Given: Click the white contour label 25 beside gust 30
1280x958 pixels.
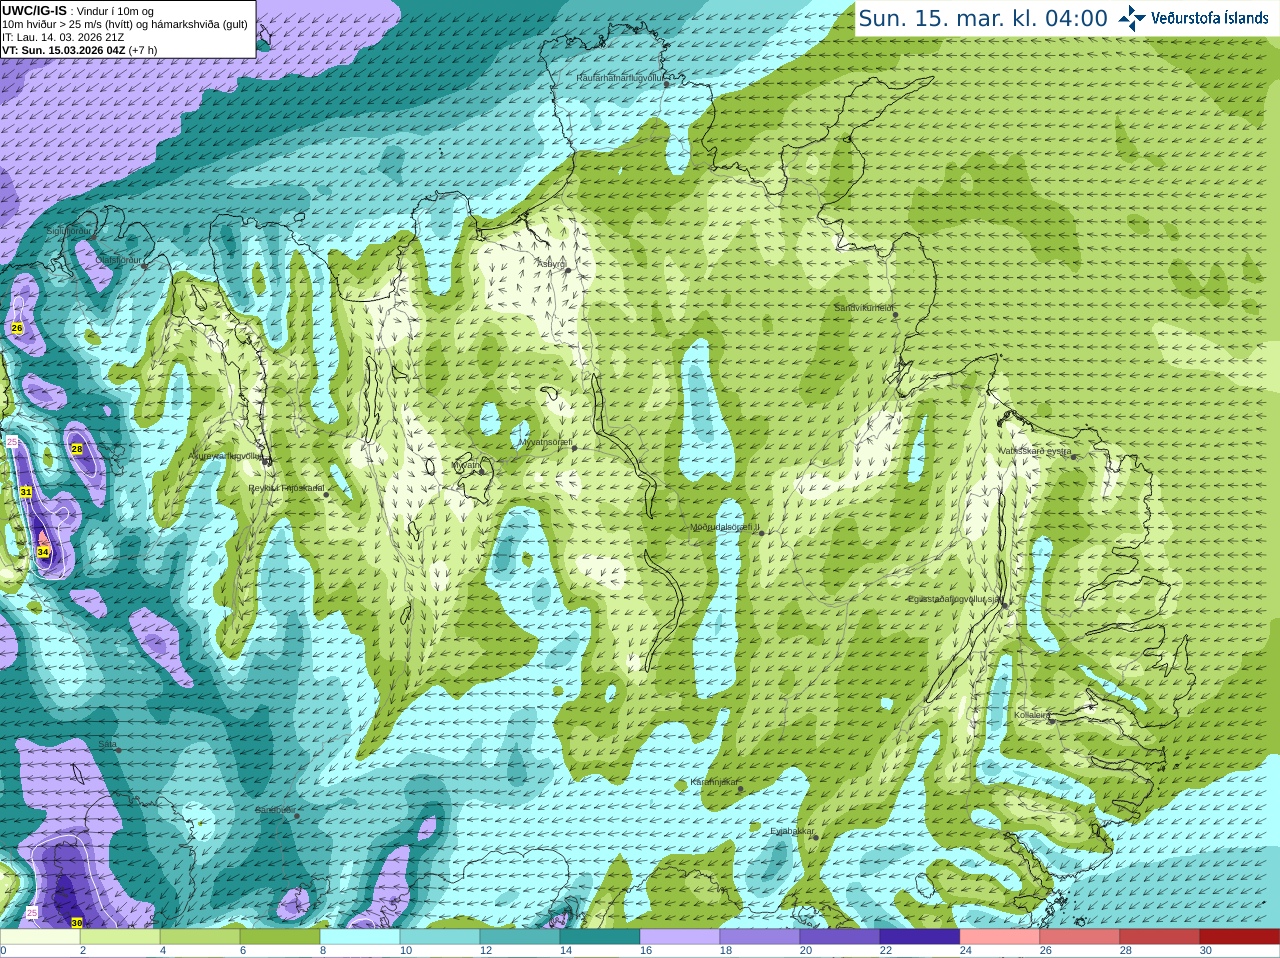Looking at the screenshot, I should click(x=32, y=913).
